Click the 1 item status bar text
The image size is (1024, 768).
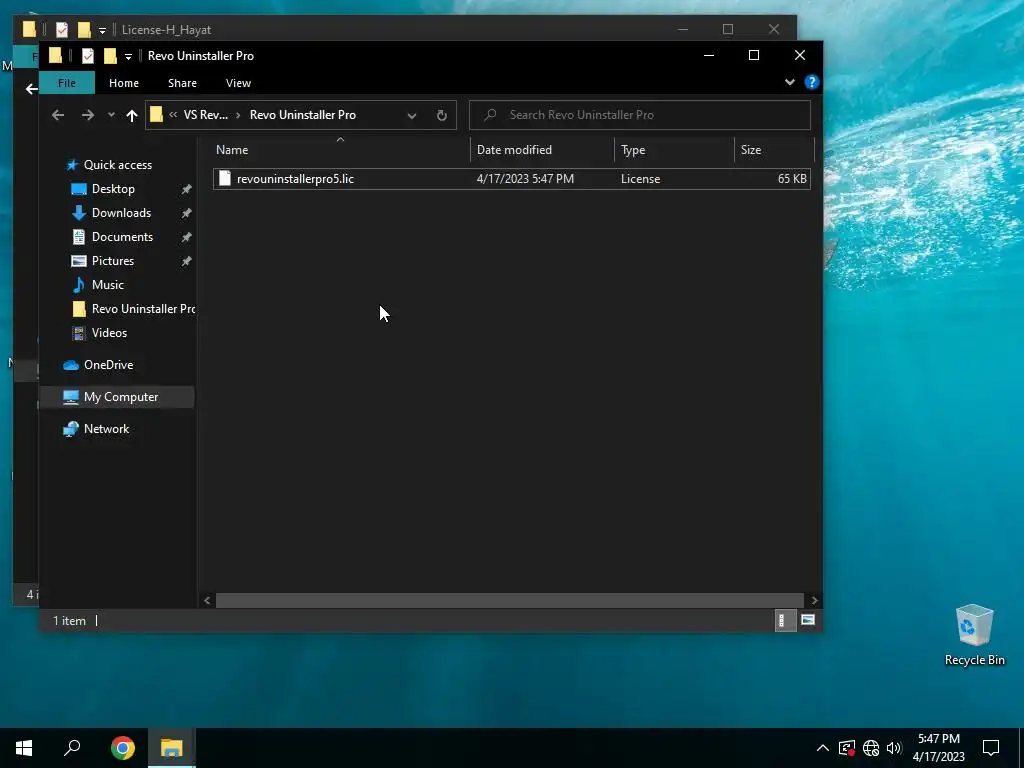tap(69, 621)
